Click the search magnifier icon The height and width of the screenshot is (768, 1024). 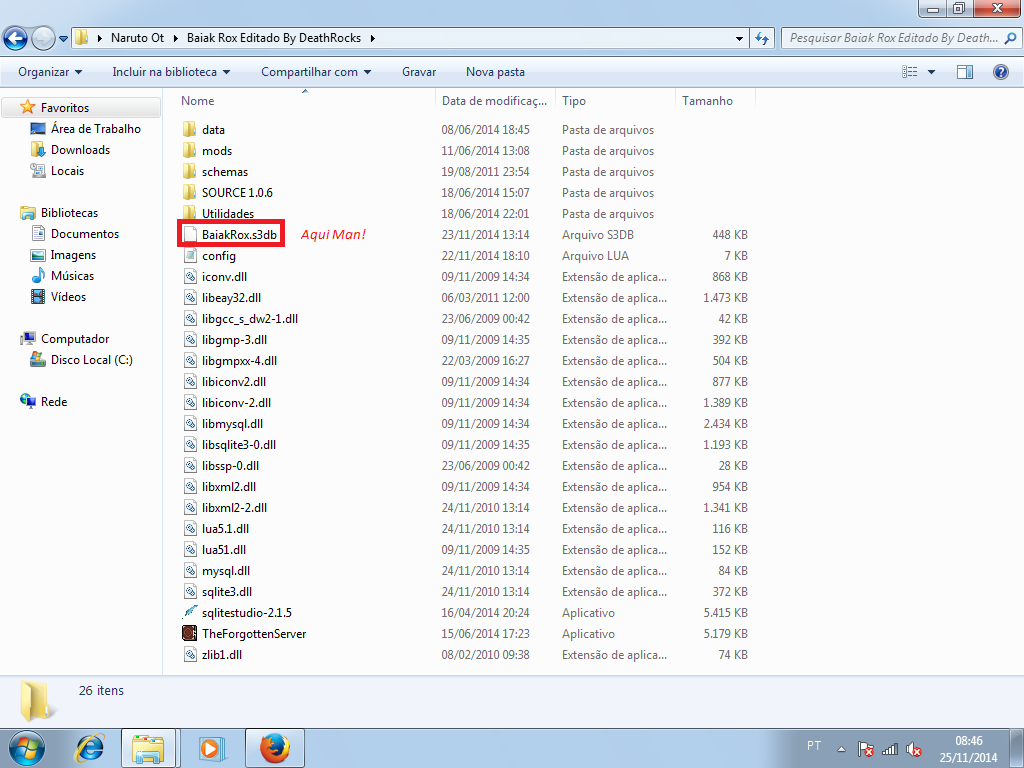[x=1011, y=38]
